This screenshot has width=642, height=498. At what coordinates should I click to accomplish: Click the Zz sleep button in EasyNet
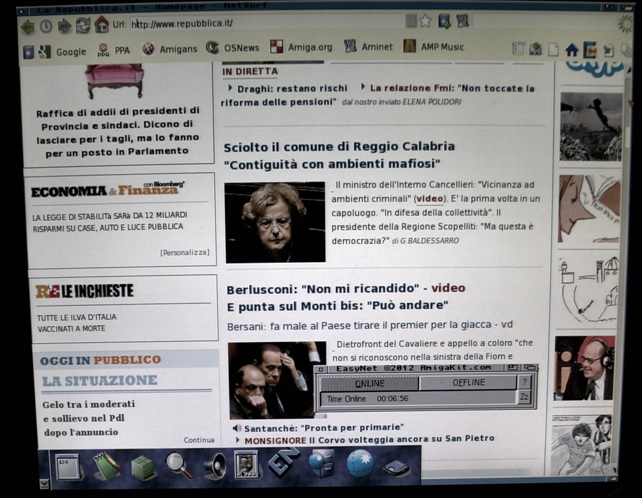pyautogui.click(x=524, y=397)
